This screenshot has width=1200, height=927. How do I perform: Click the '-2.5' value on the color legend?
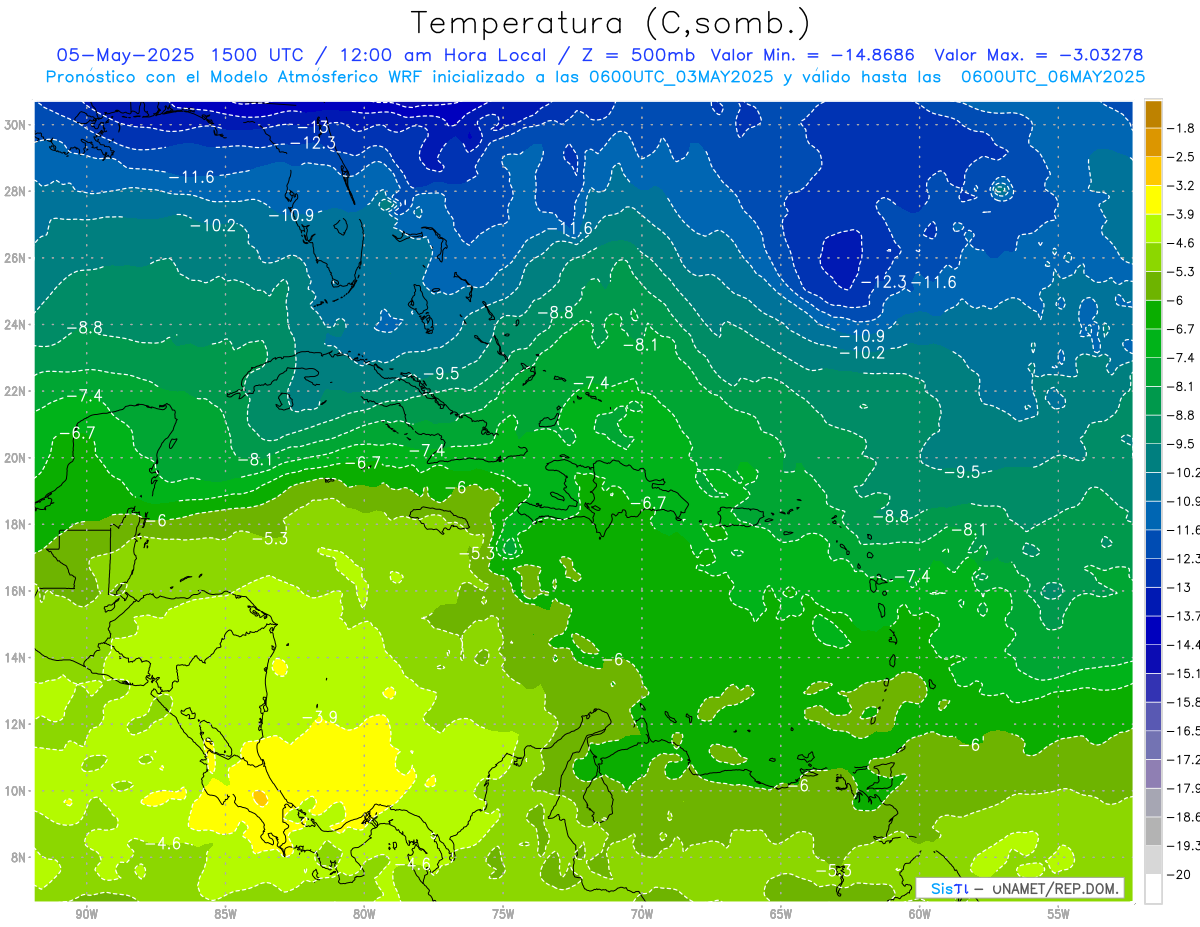[1182, 157]
